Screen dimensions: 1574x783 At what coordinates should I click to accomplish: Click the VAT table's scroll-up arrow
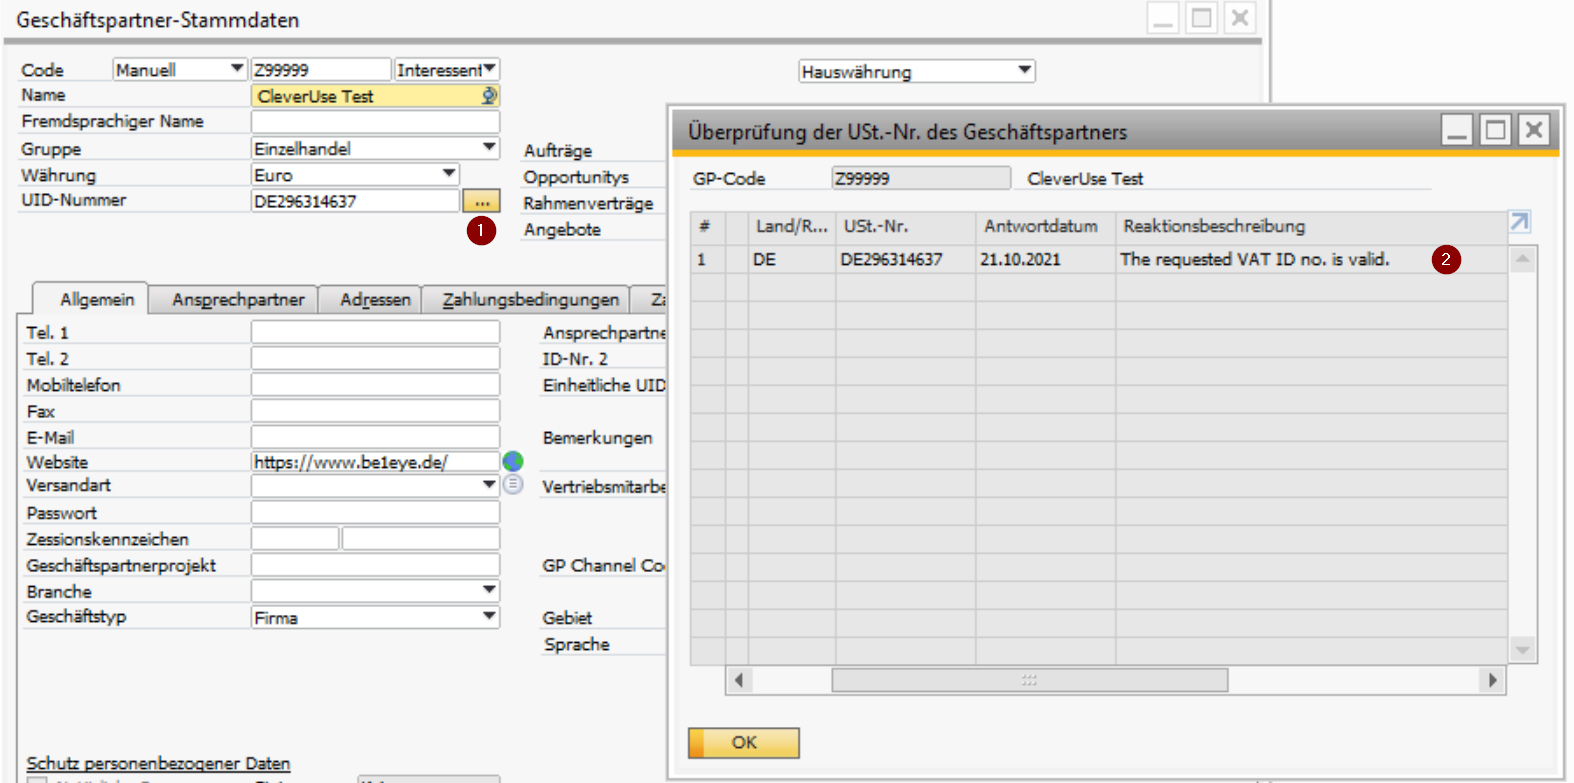coord(1522,260)
